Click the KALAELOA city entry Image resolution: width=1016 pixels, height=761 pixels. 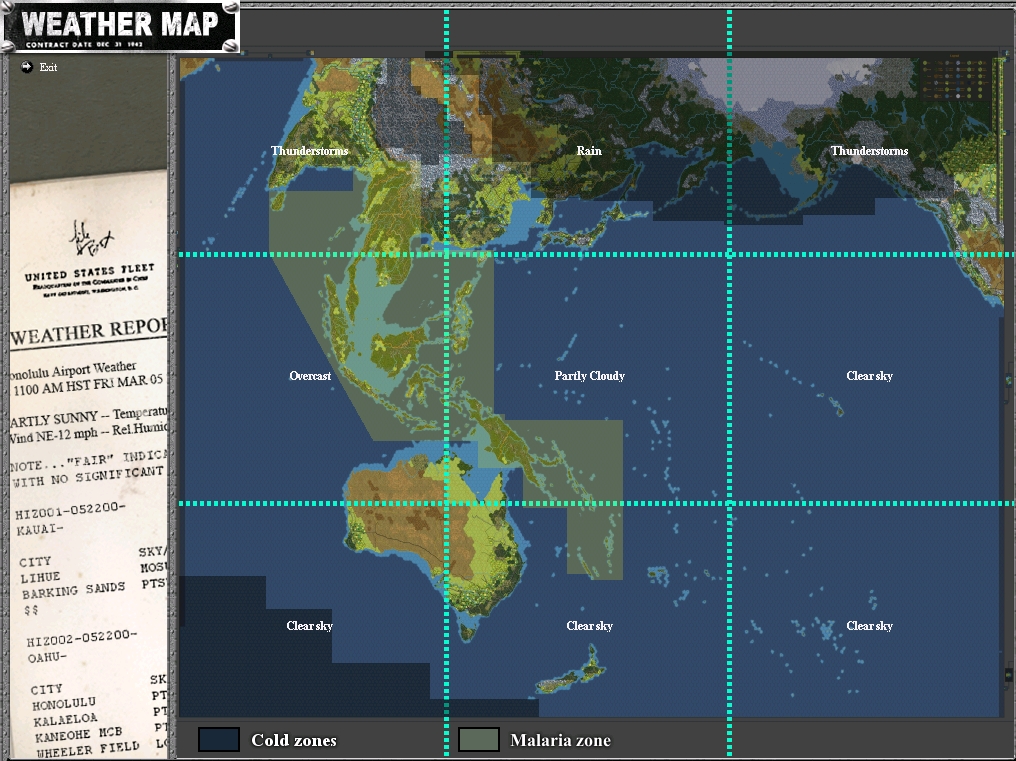coord(65,720)
